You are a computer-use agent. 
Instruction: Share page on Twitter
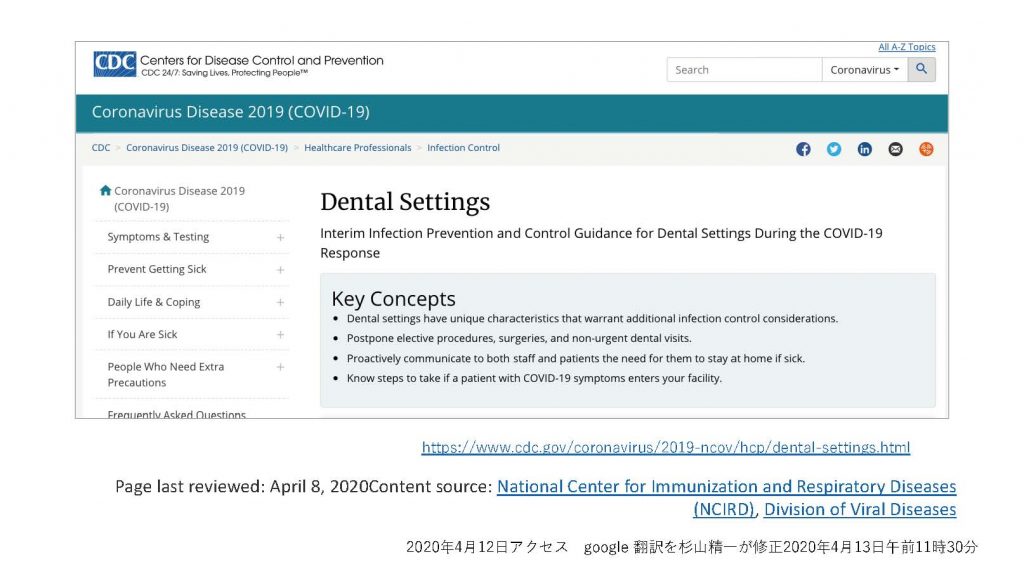pos(834,149)
